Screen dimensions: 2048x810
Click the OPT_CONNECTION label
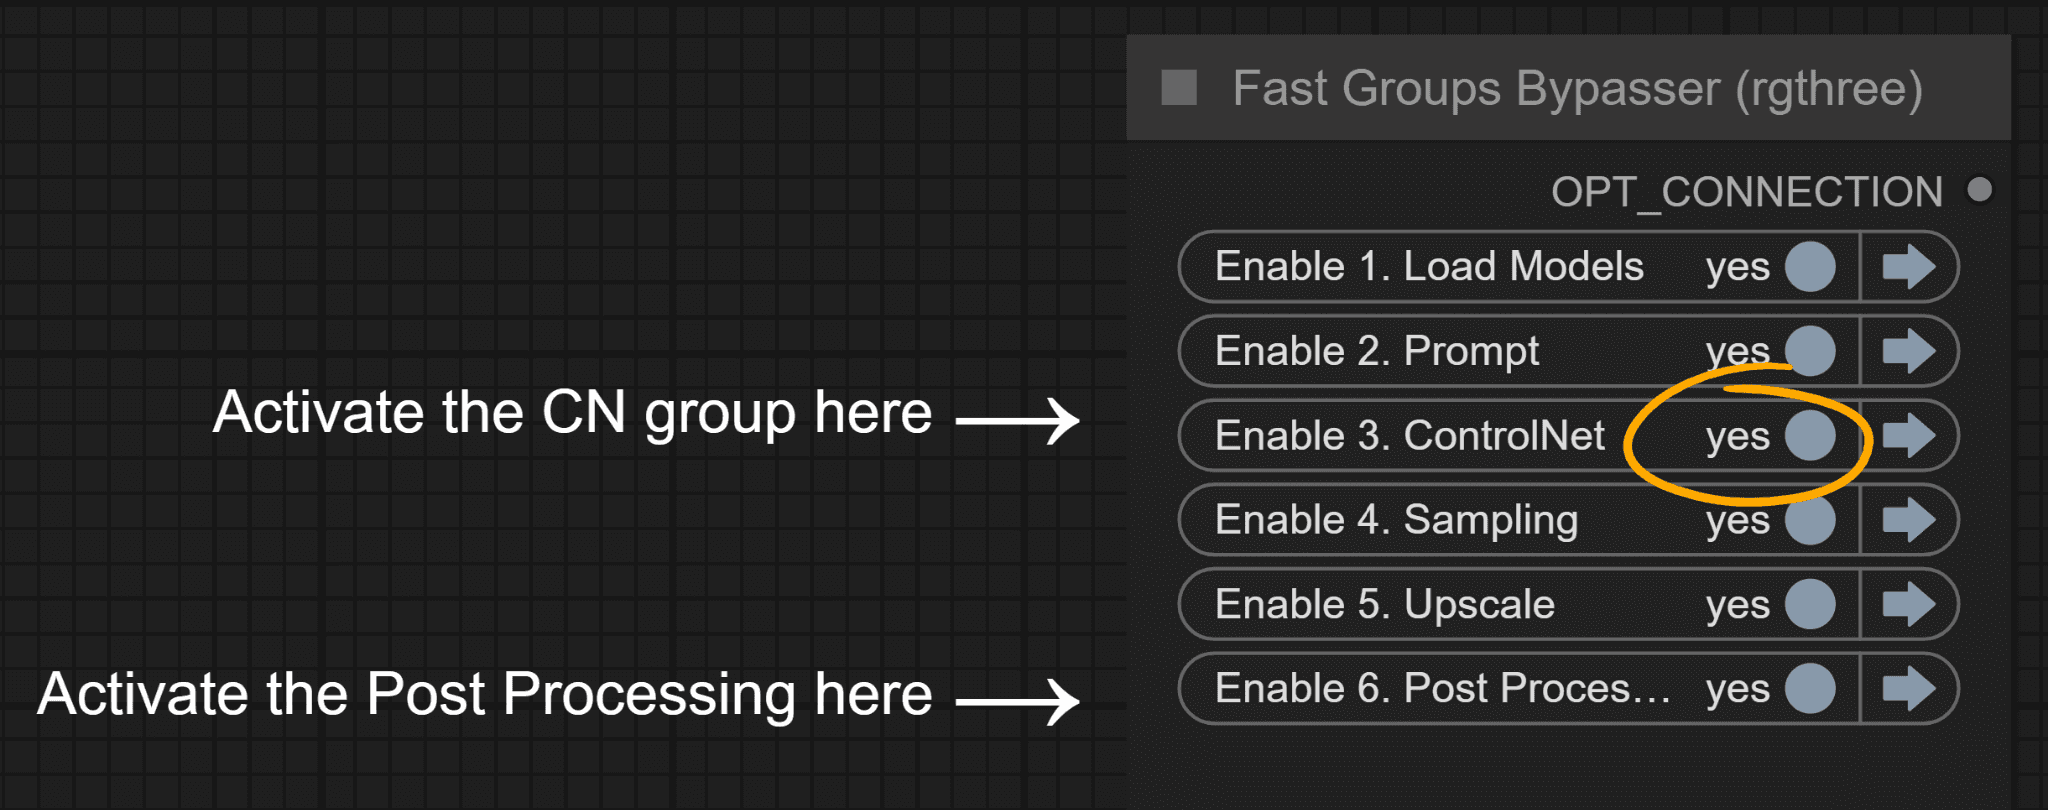click(1747, 192)
